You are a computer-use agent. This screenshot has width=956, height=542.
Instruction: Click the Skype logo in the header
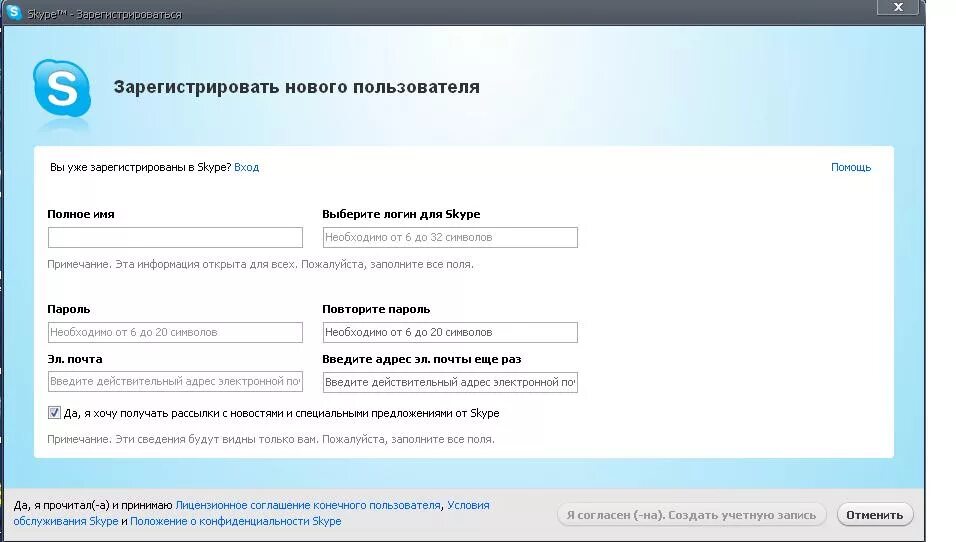tap(62, 88)
